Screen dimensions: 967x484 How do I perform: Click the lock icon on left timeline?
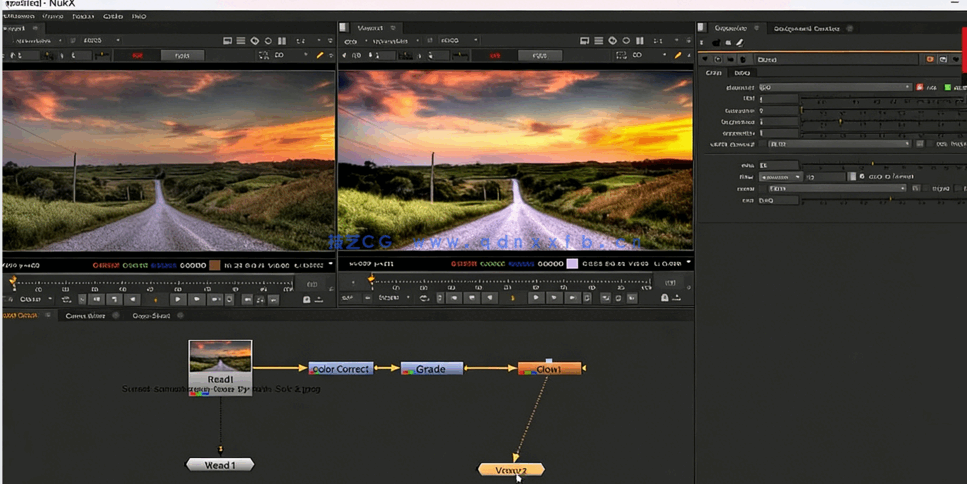307,299
